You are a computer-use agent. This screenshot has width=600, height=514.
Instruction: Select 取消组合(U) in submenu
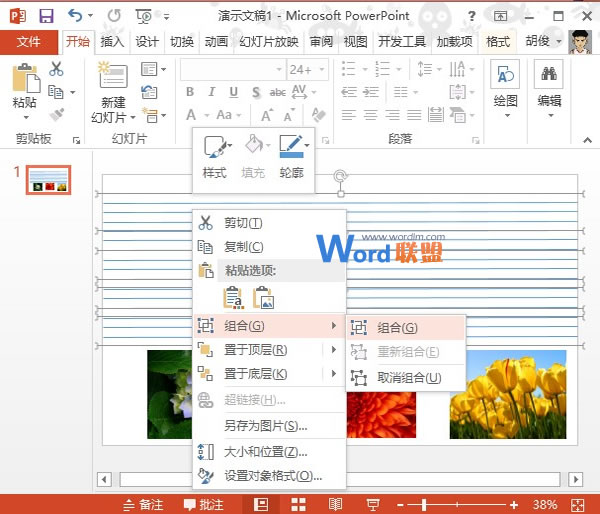coord(406,378)
